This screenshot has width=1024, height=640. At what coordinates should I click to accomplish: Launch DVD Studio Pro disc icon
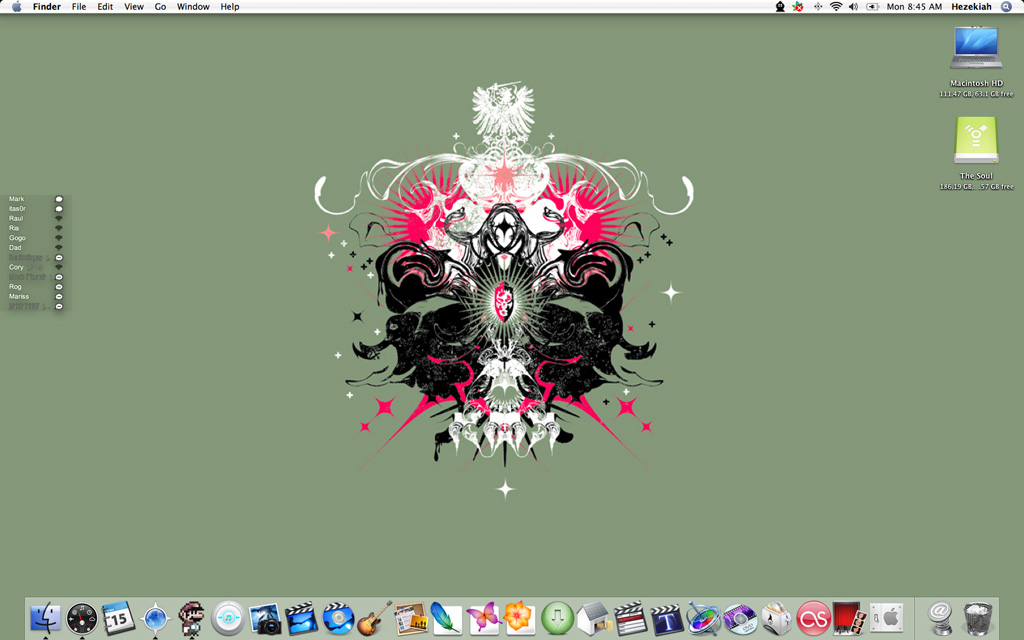pyautogui.click(x=740, y=618)
